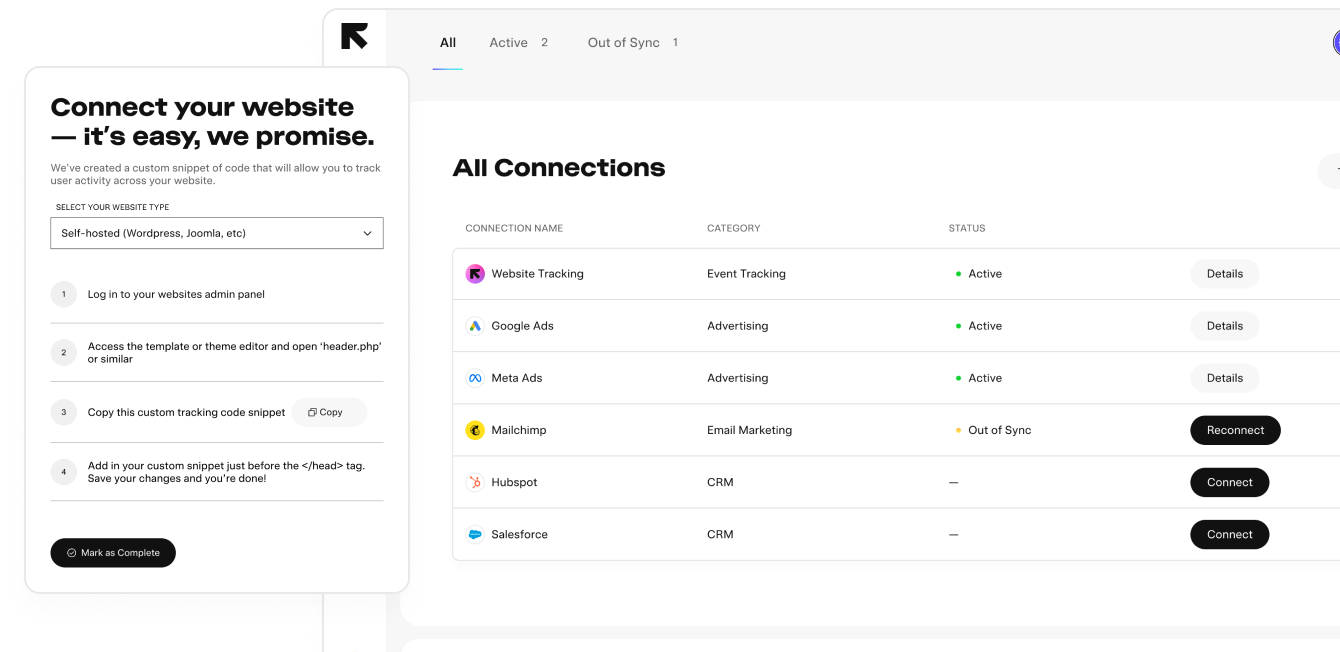Open Details for Website Tracking
Screen dimensions: 1340x652
pos(1224,274)
